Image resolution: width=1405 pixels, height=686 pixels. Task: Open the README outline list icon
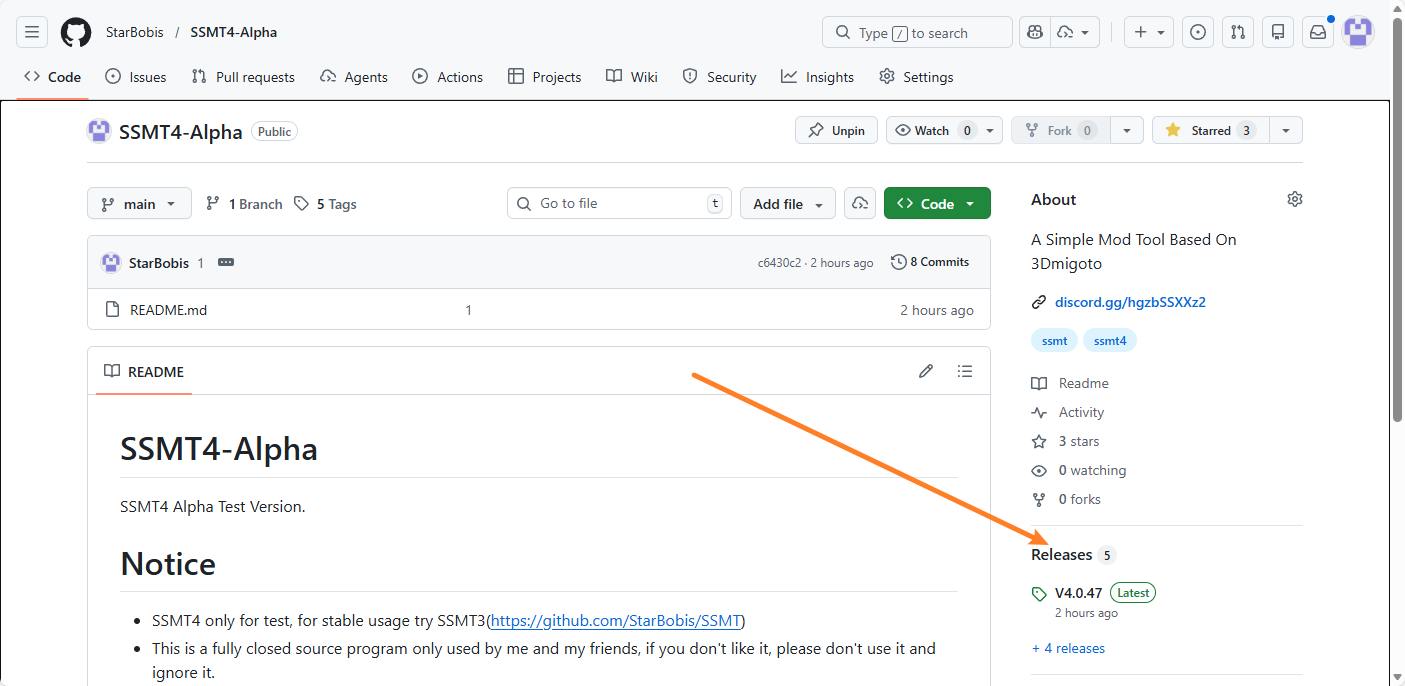[964, 371]
